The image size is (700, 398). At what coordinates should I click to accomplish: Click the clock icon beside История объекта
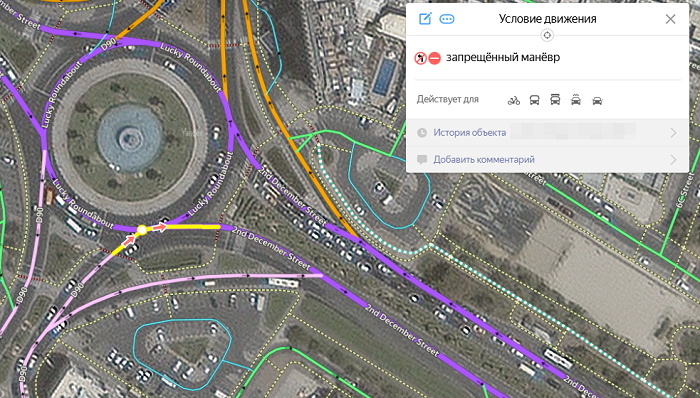[x=422, y=133]
